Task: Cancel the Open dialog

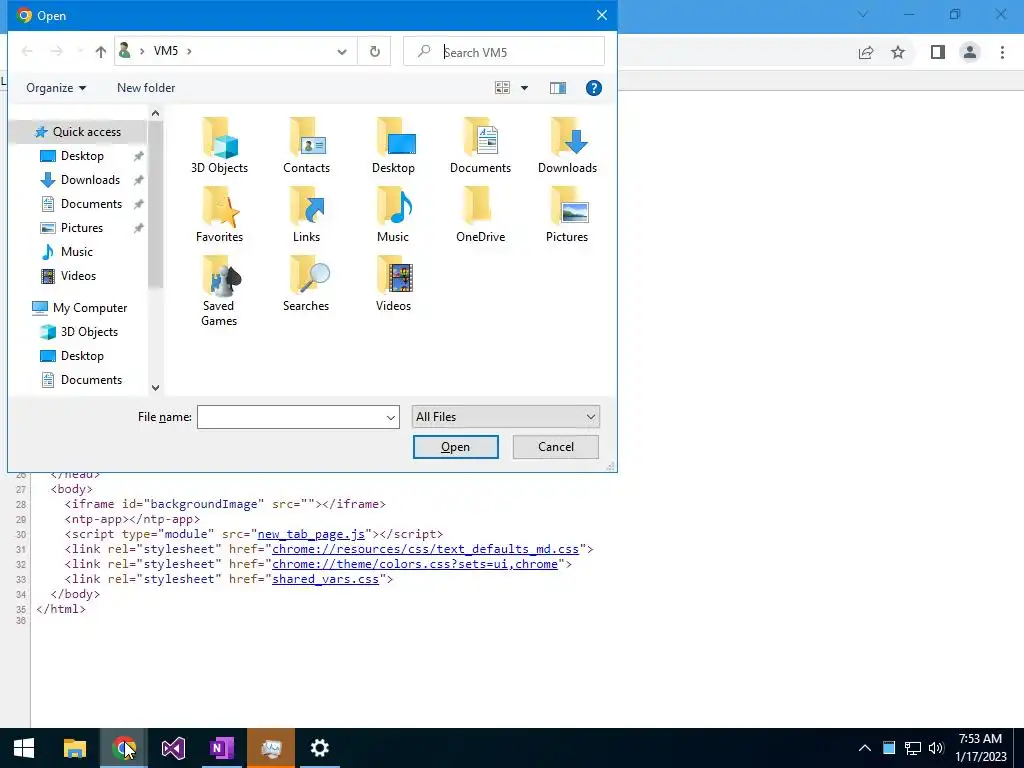Action: [556, 447]
